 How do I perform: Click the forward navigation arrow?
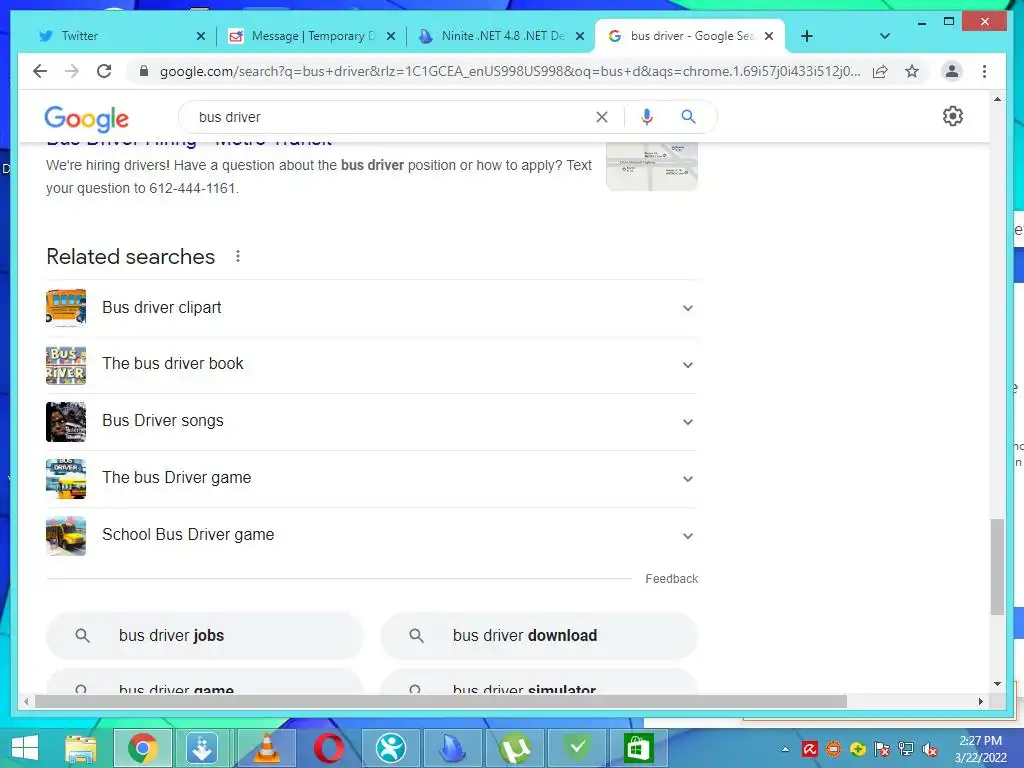[x=72, y=71]
